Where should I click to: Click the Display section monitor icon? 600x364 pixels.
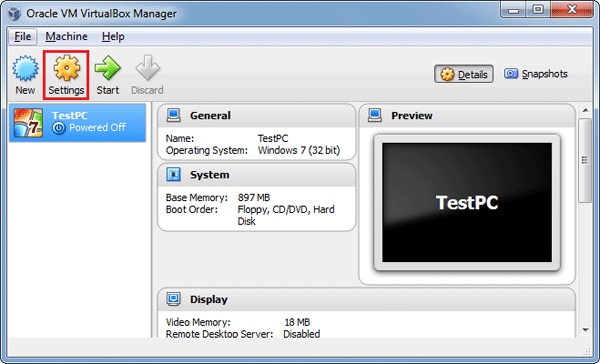[173, 299]
